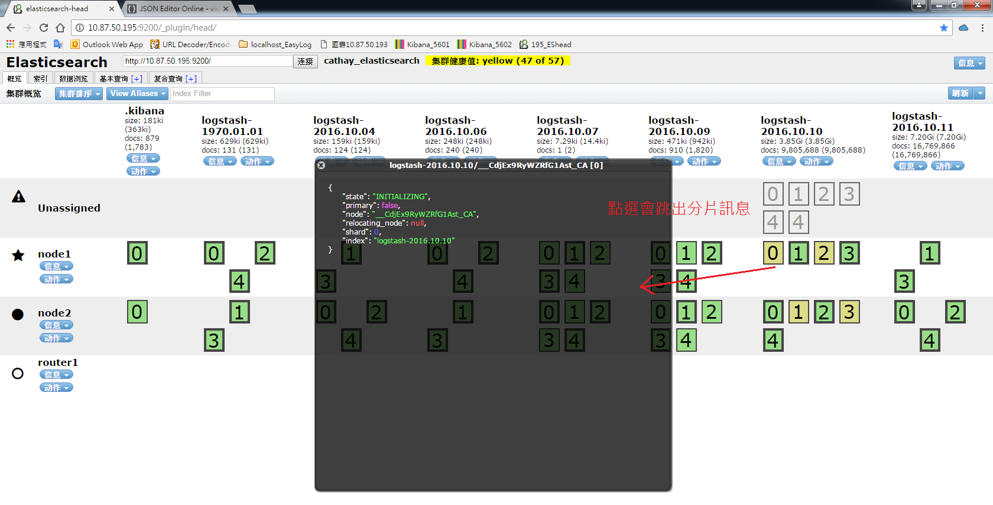Select yellow shard 2 of logstash-2016.10.10 on node1
993x505 pixels.
(x=823, y=253)
